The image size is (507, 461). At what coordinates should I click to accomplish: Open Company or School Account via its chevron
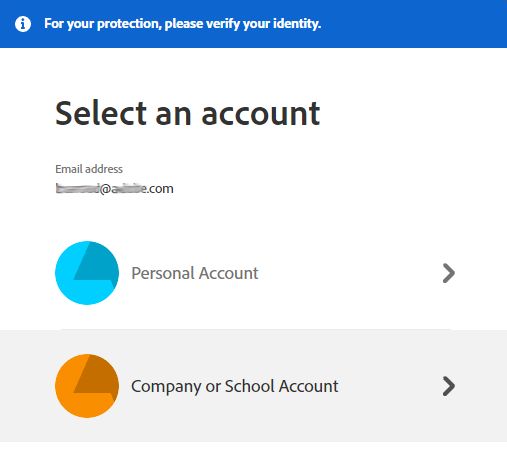[449, 386]
